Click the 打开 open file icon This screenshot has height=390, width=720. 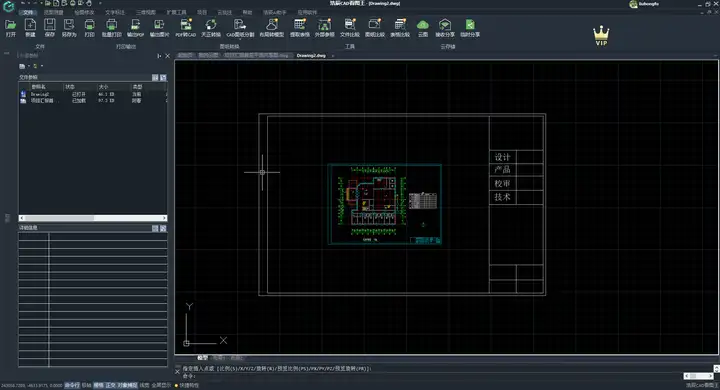(x=10, y=28)
